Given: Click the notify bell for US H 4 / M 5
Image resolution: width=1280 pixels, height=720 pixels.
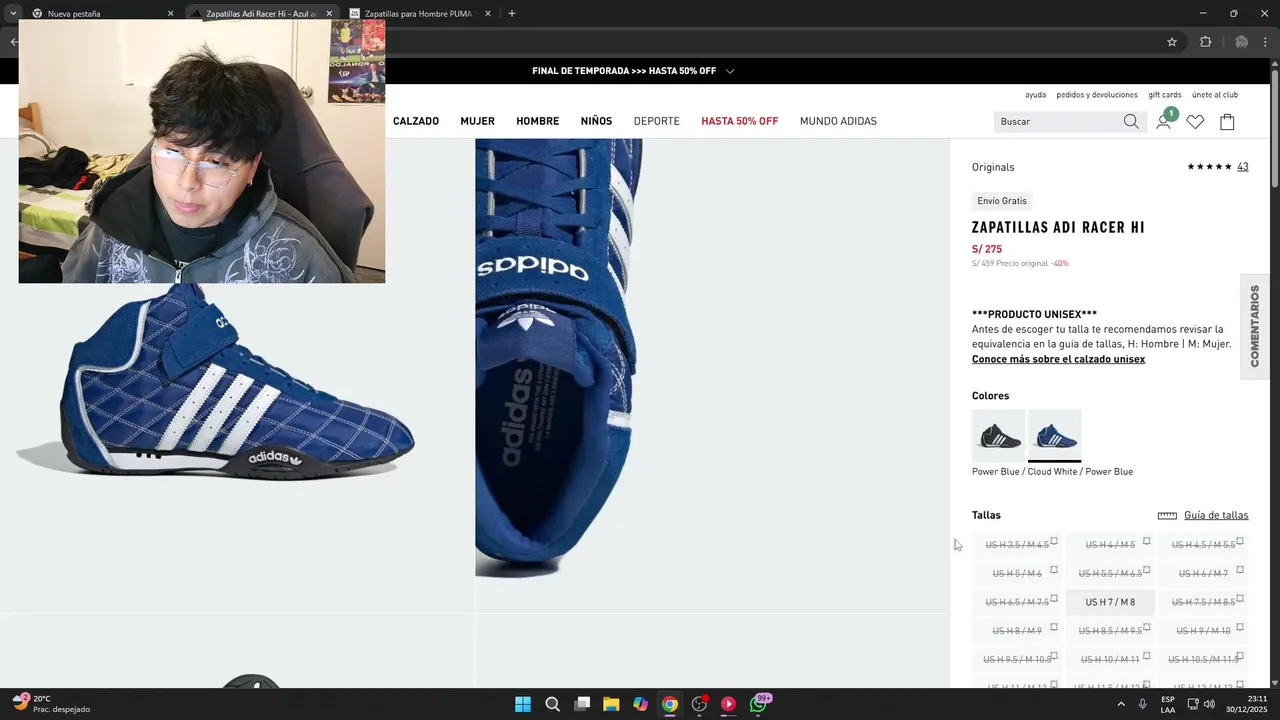Looking at the screenshot, I should coord(1146,541).
